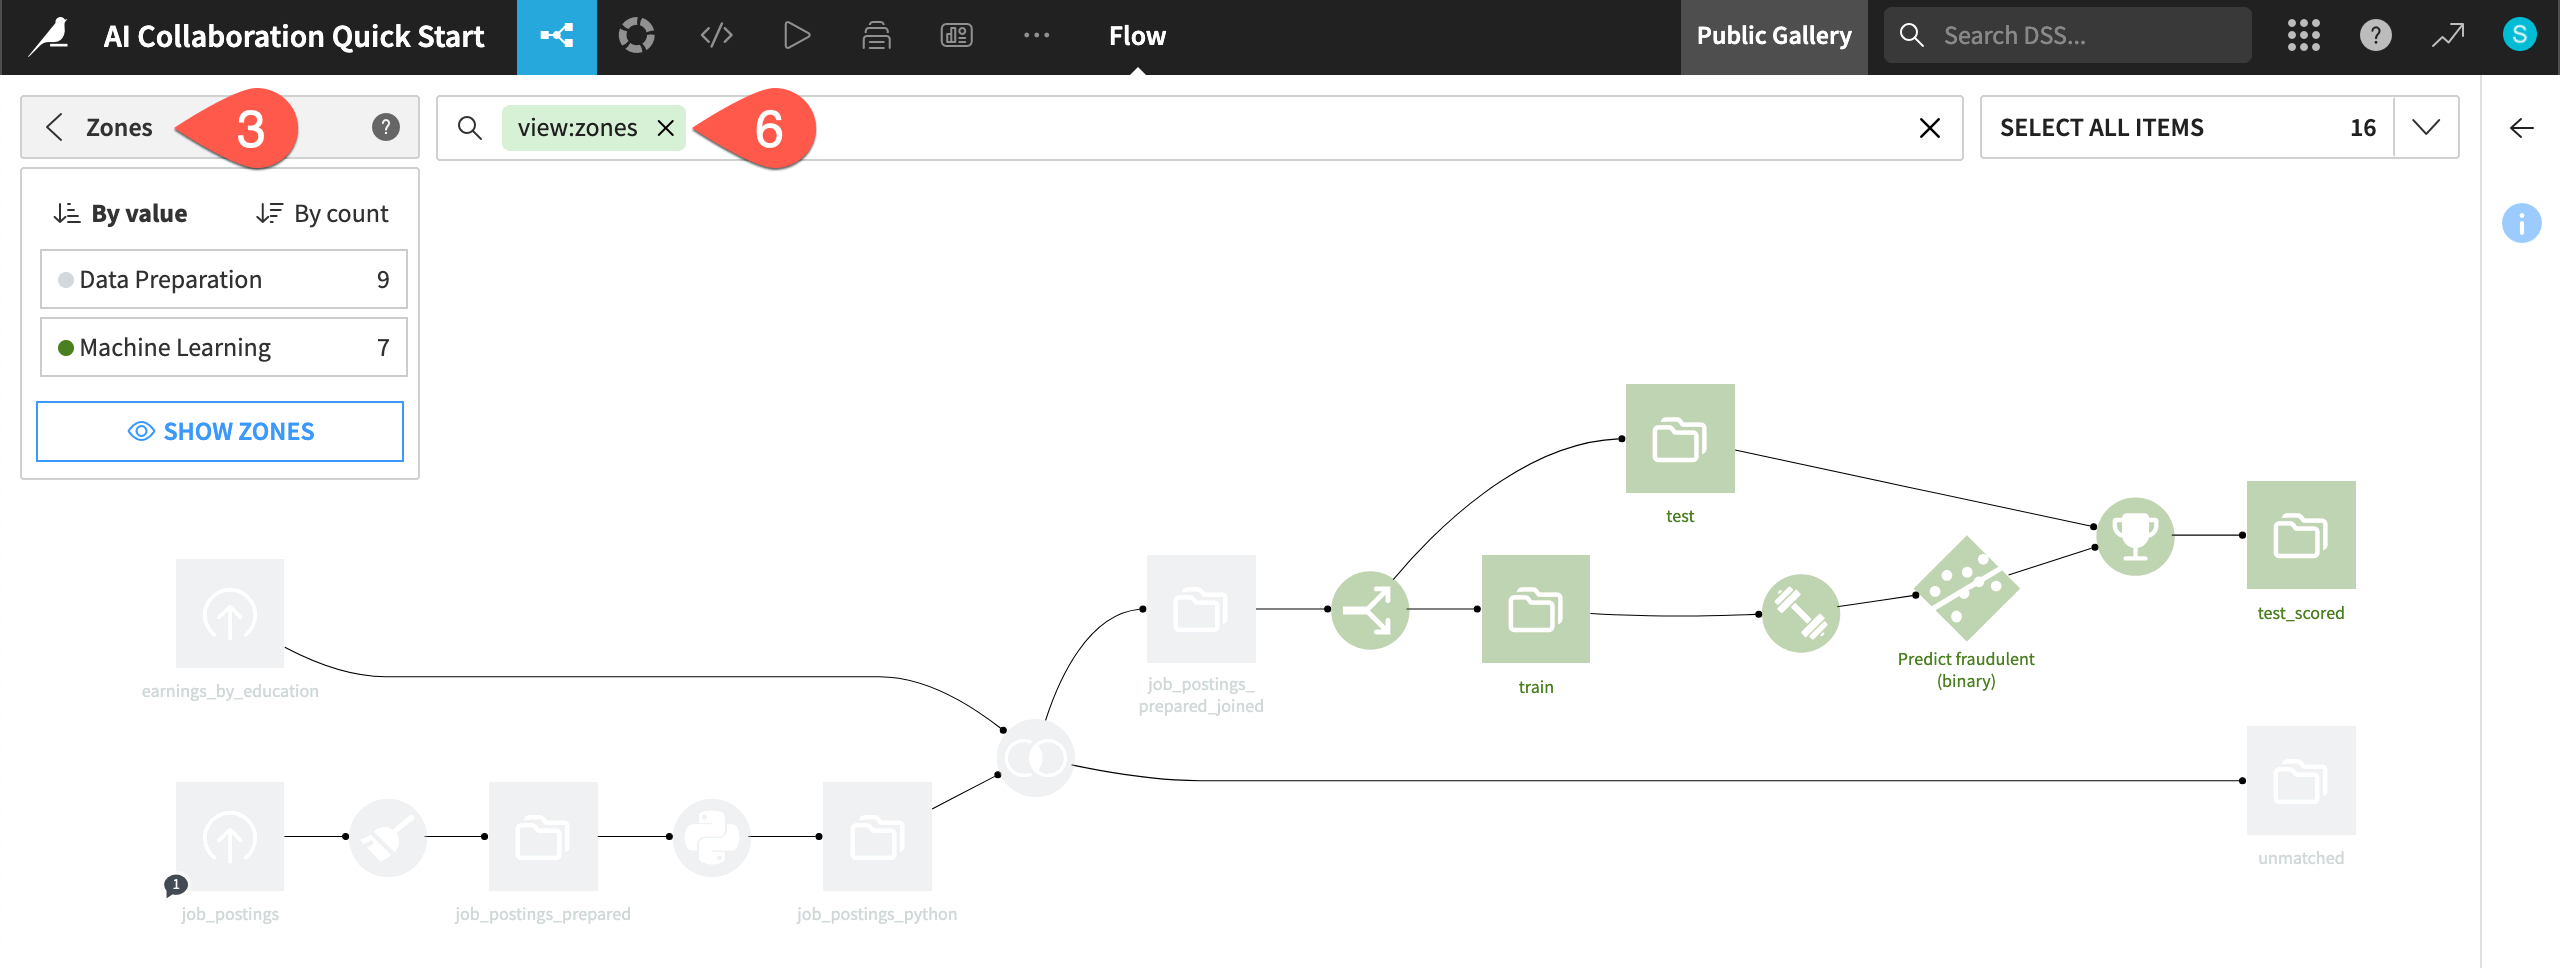The width and height of the screenshot is (2560, 968).
Task: Click the job_postings_prepared label
Action: (543, 914)
